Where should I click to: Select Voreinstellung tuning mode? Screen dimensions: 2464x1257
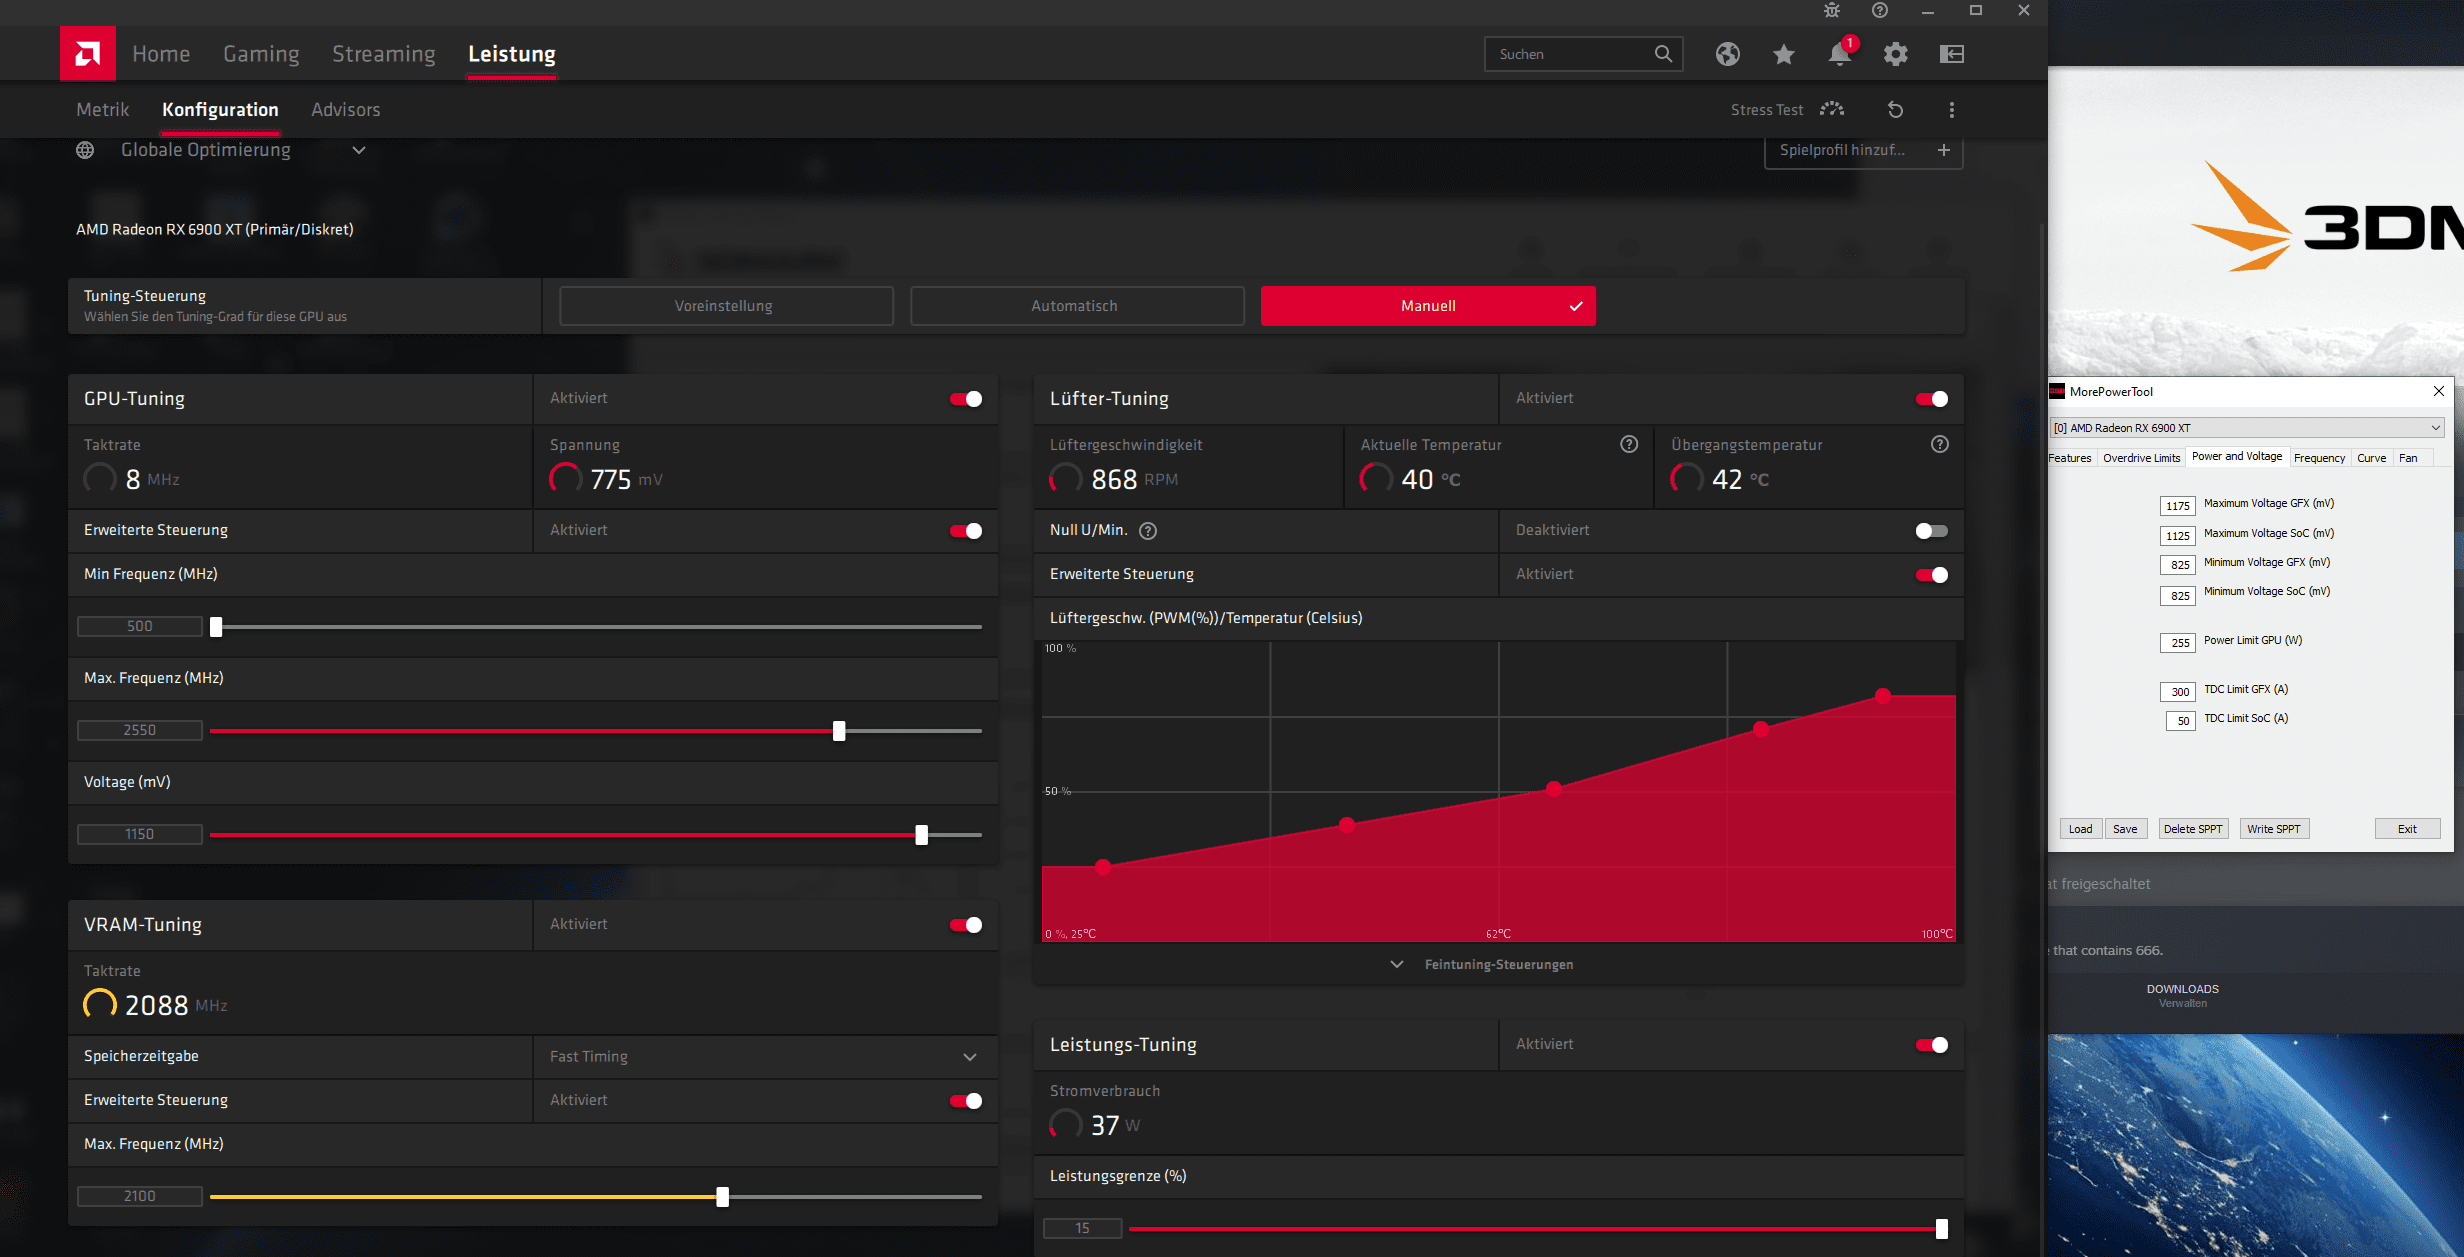tap(726, 306)
